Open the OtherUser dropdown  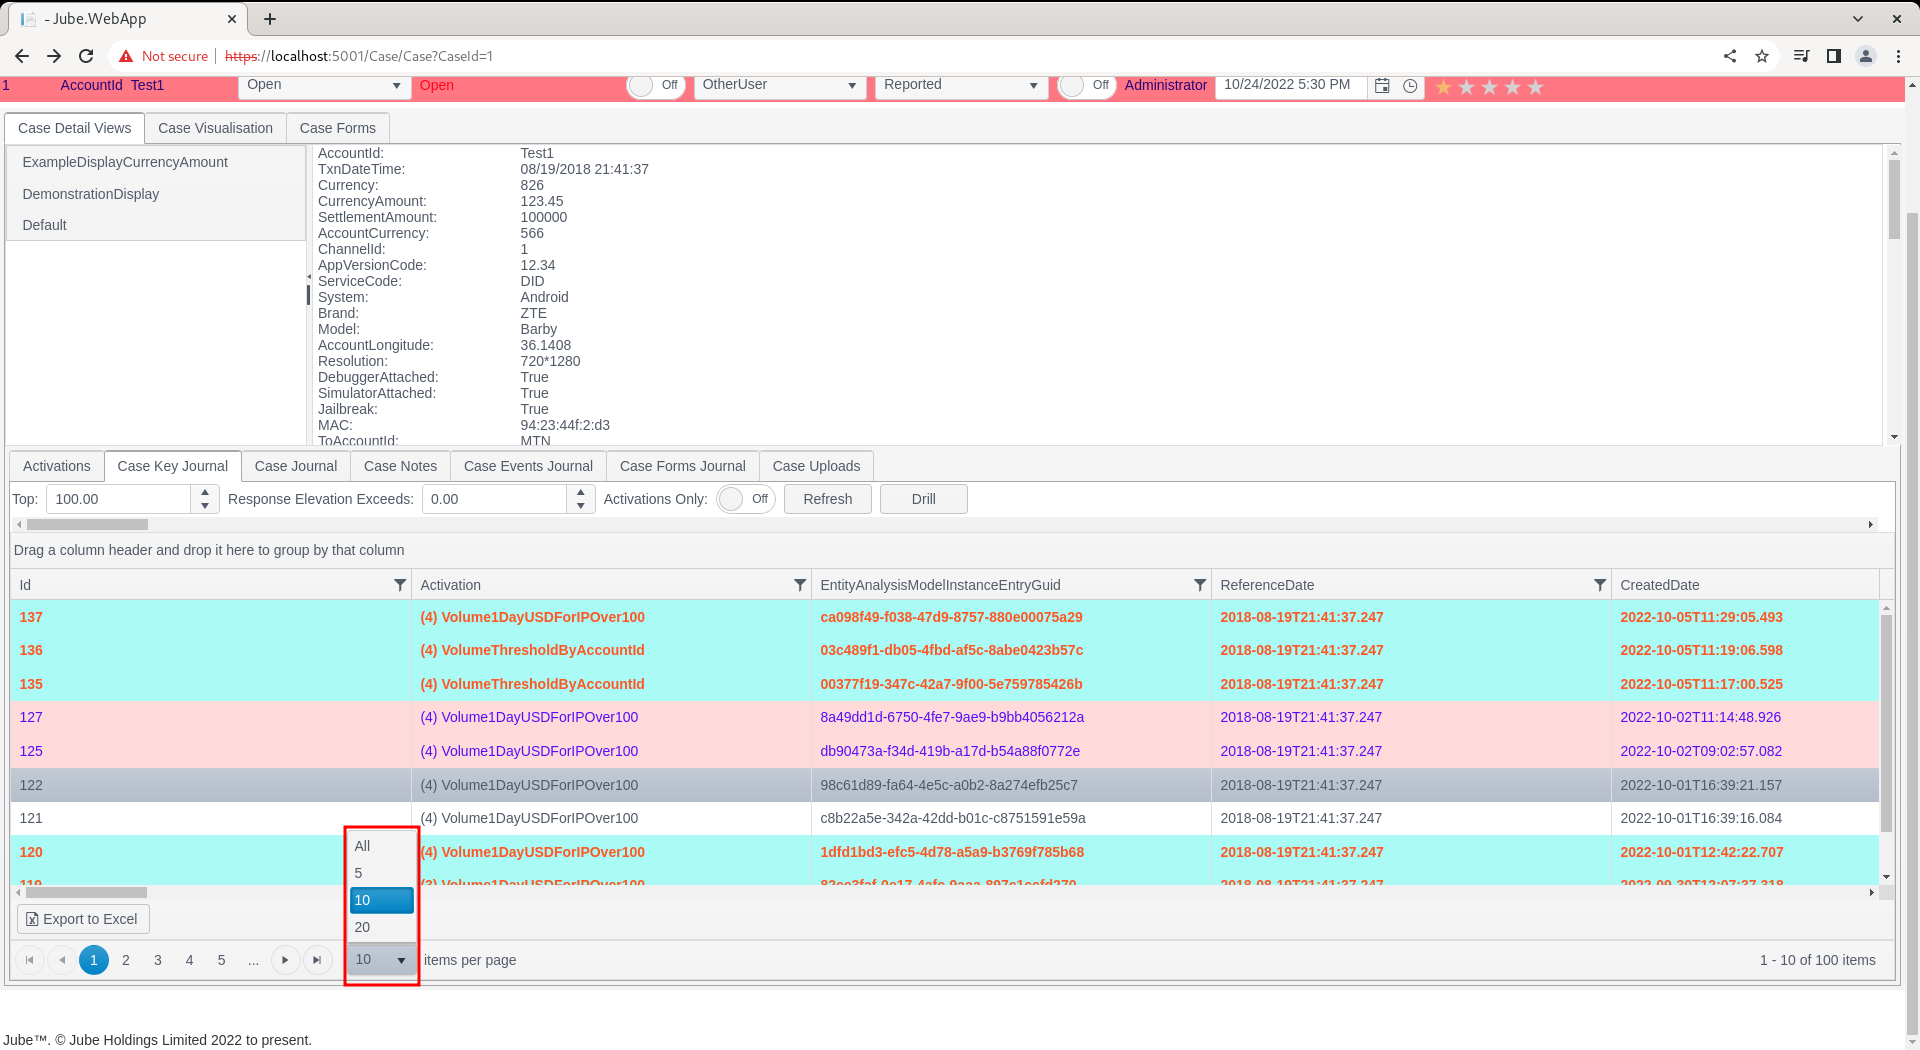[x=780, y=86]
